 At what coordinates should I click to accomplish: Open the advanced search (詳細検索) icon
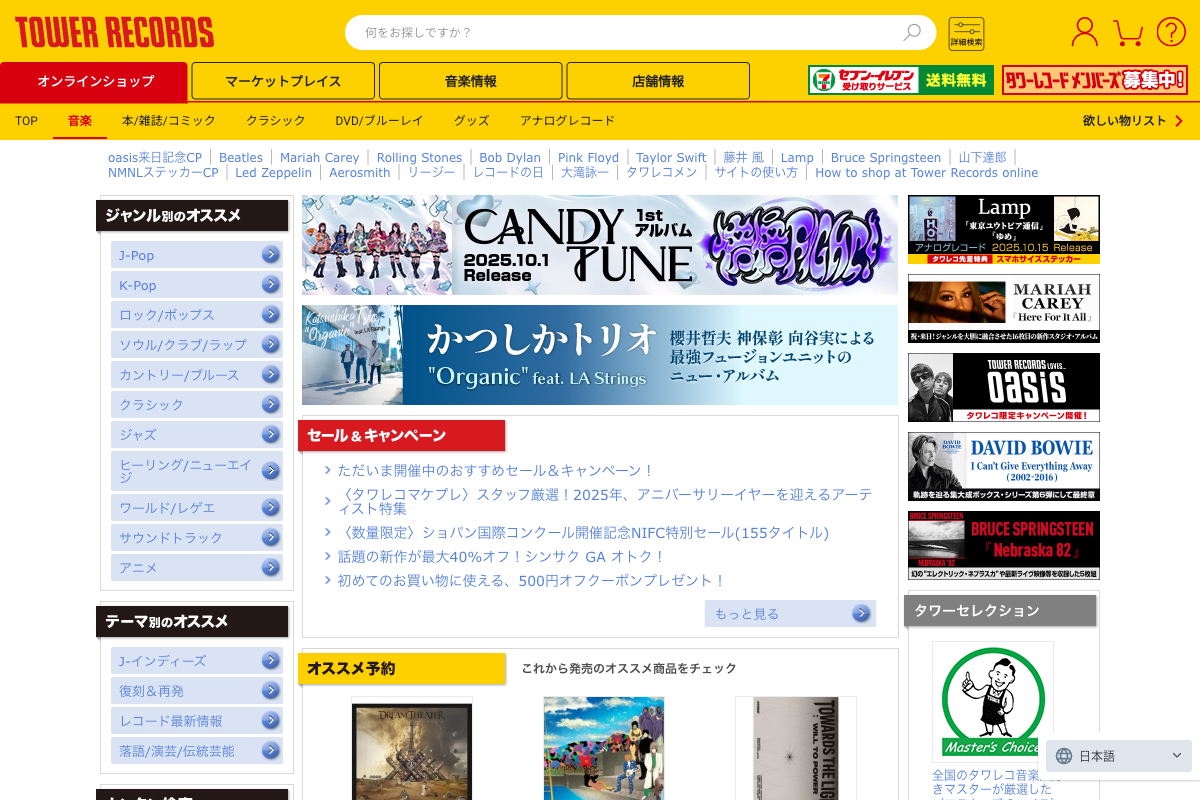[x=966, y=33]
